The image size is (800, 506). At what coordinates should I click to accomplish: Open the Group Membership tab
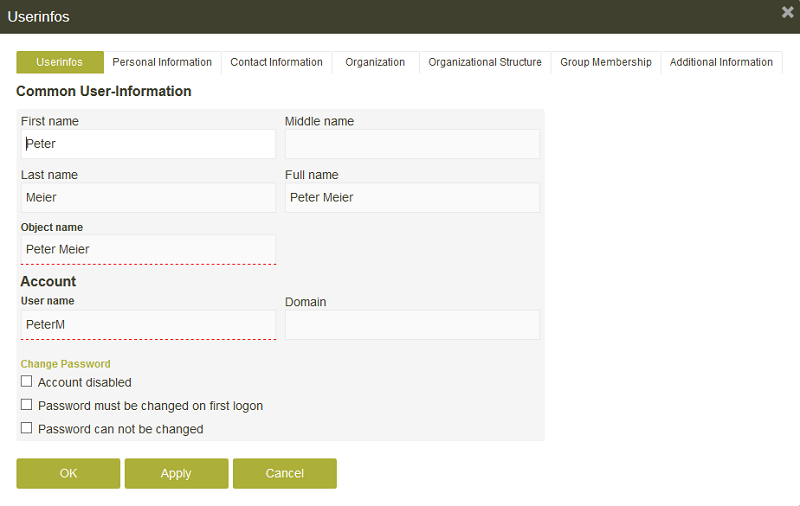pos(605,62)
